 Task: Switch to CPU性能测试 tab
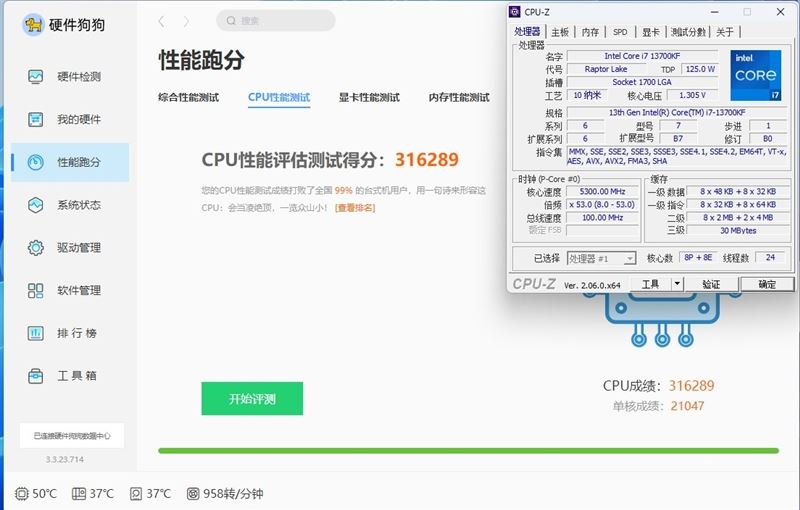(279, 97)
